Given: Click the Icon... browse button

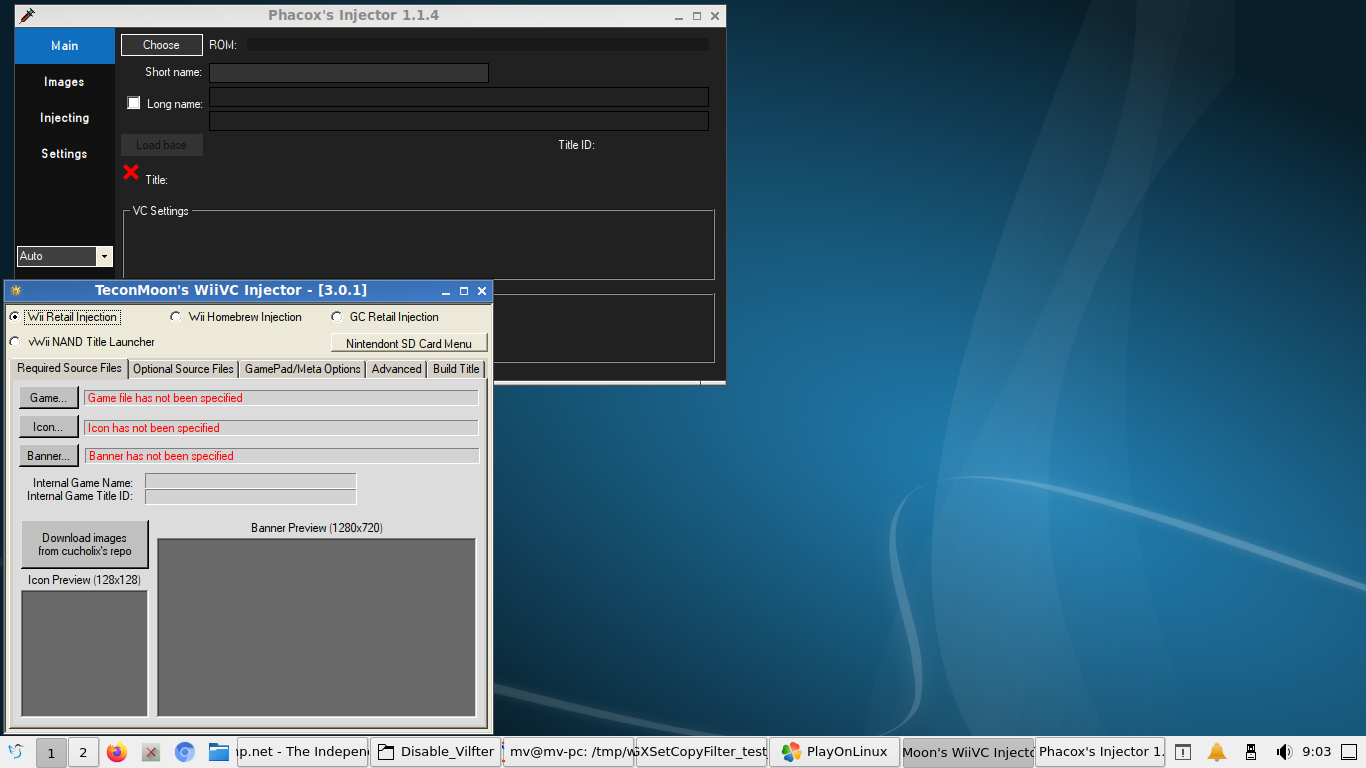Looking at the screenshot, I should click(x=49, y=427).
